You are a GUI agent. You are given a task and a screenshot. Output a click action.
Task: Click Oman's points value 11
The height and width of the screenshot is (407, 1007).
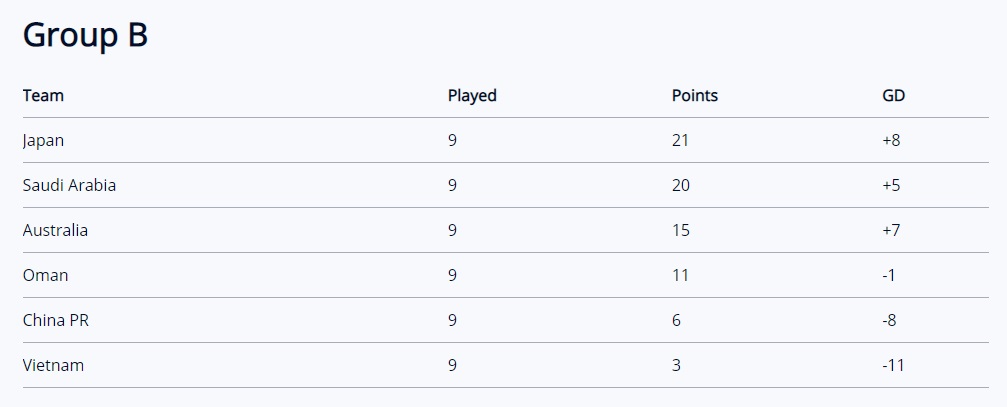click(x=680, y=275)
